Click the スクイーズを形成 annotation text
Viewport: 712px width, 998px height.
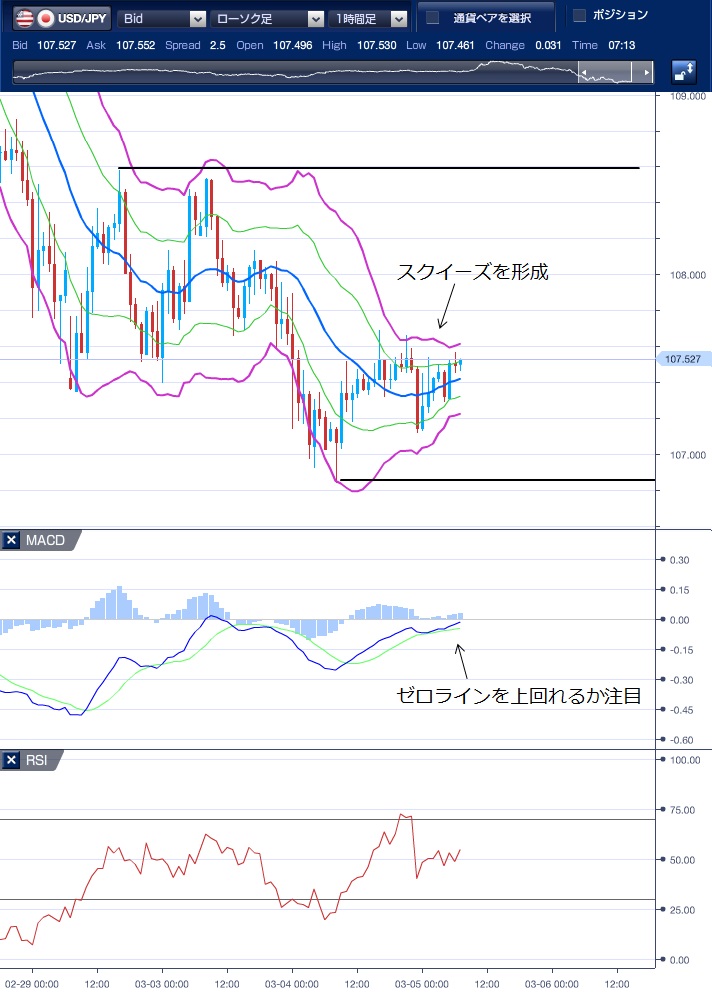(x=473, y=272)
